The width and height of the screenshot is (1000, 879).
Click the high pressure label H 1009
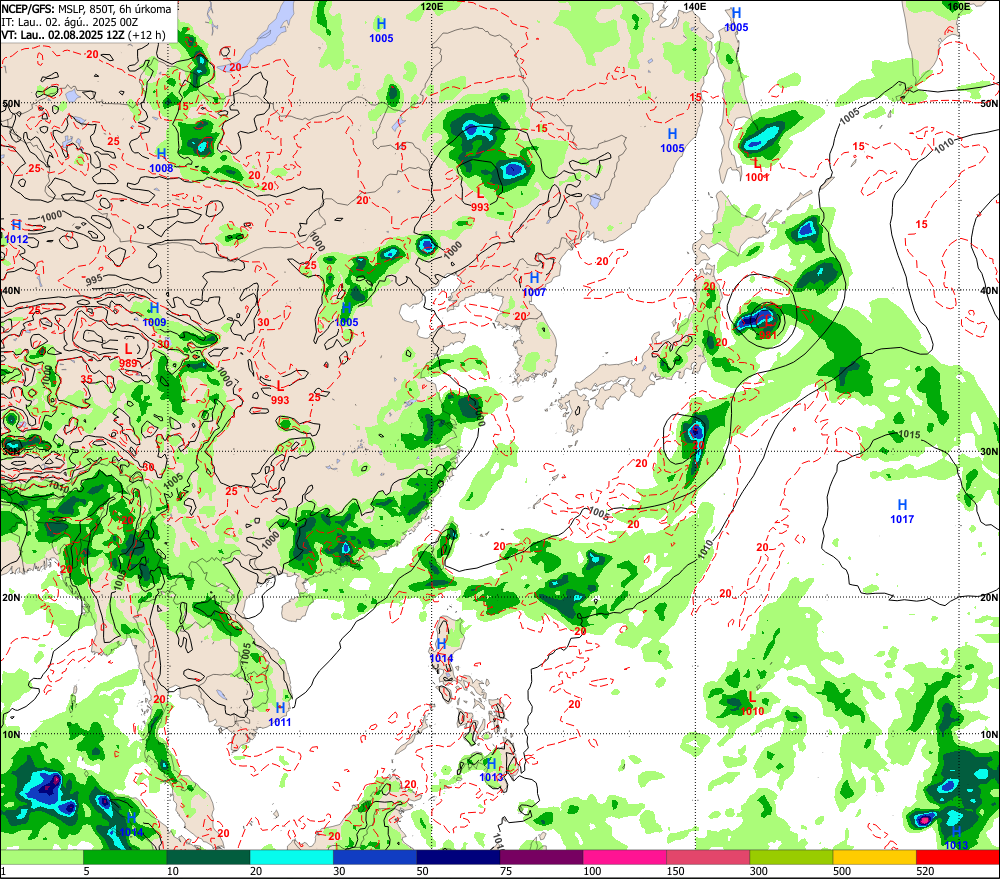tap(154, 315)
